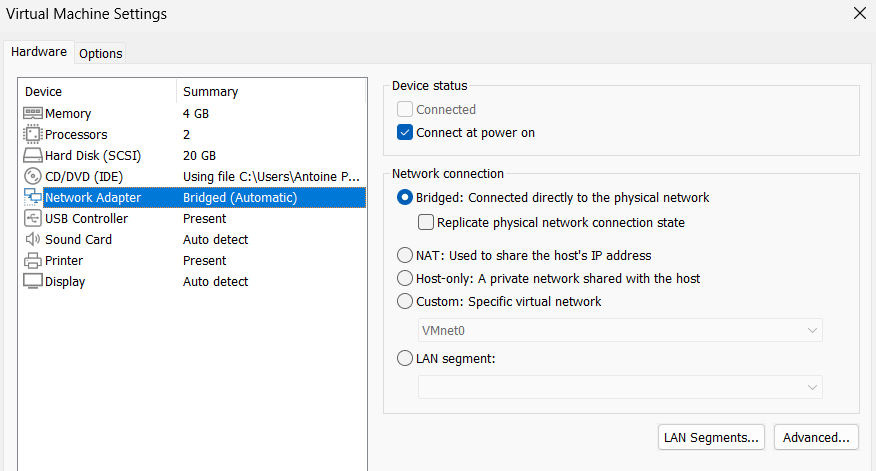This screenshot has width=876, height=471.
Task: Click the USB Controller icon
Action: click(x=32, y=219)
